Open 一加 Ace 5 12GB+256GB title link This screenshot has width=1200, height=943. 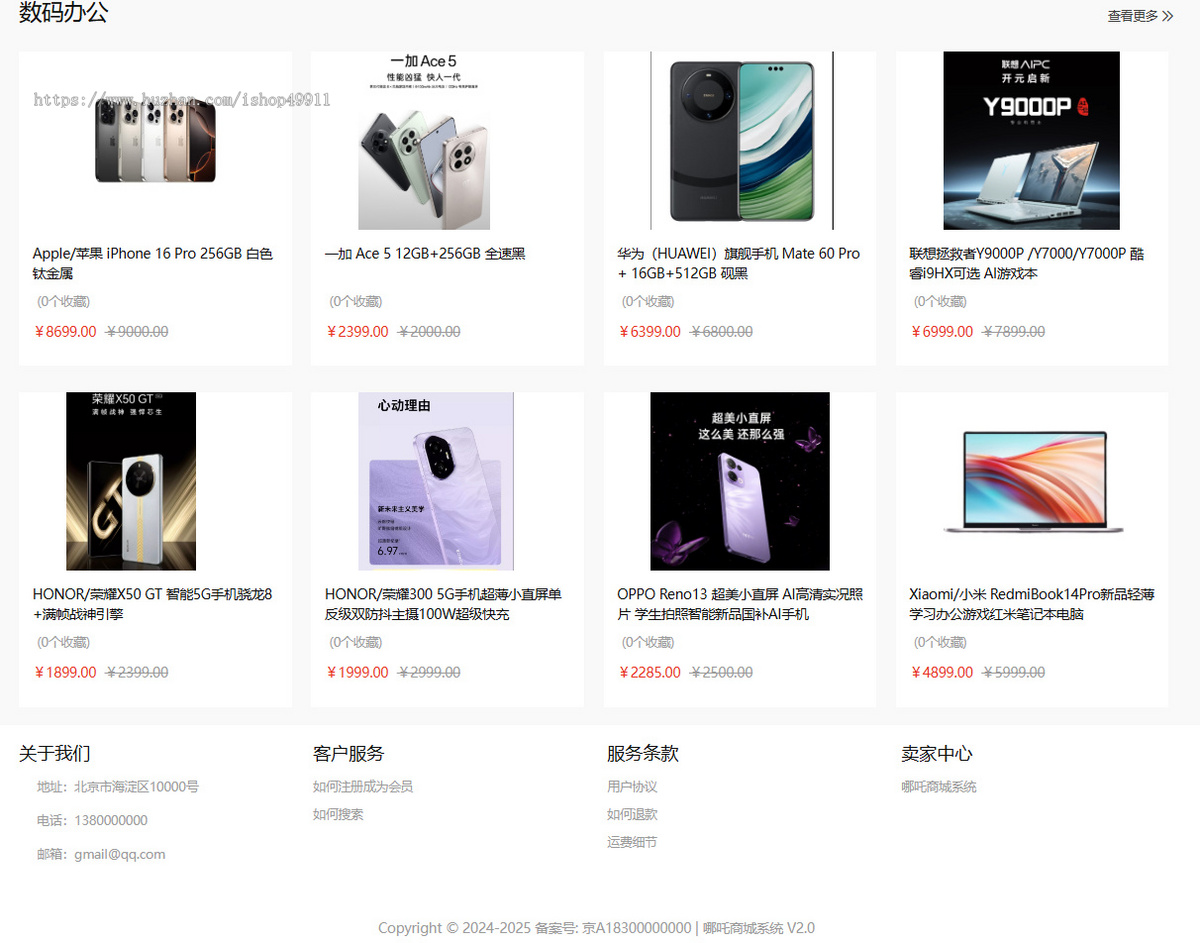tap(425, 254)
